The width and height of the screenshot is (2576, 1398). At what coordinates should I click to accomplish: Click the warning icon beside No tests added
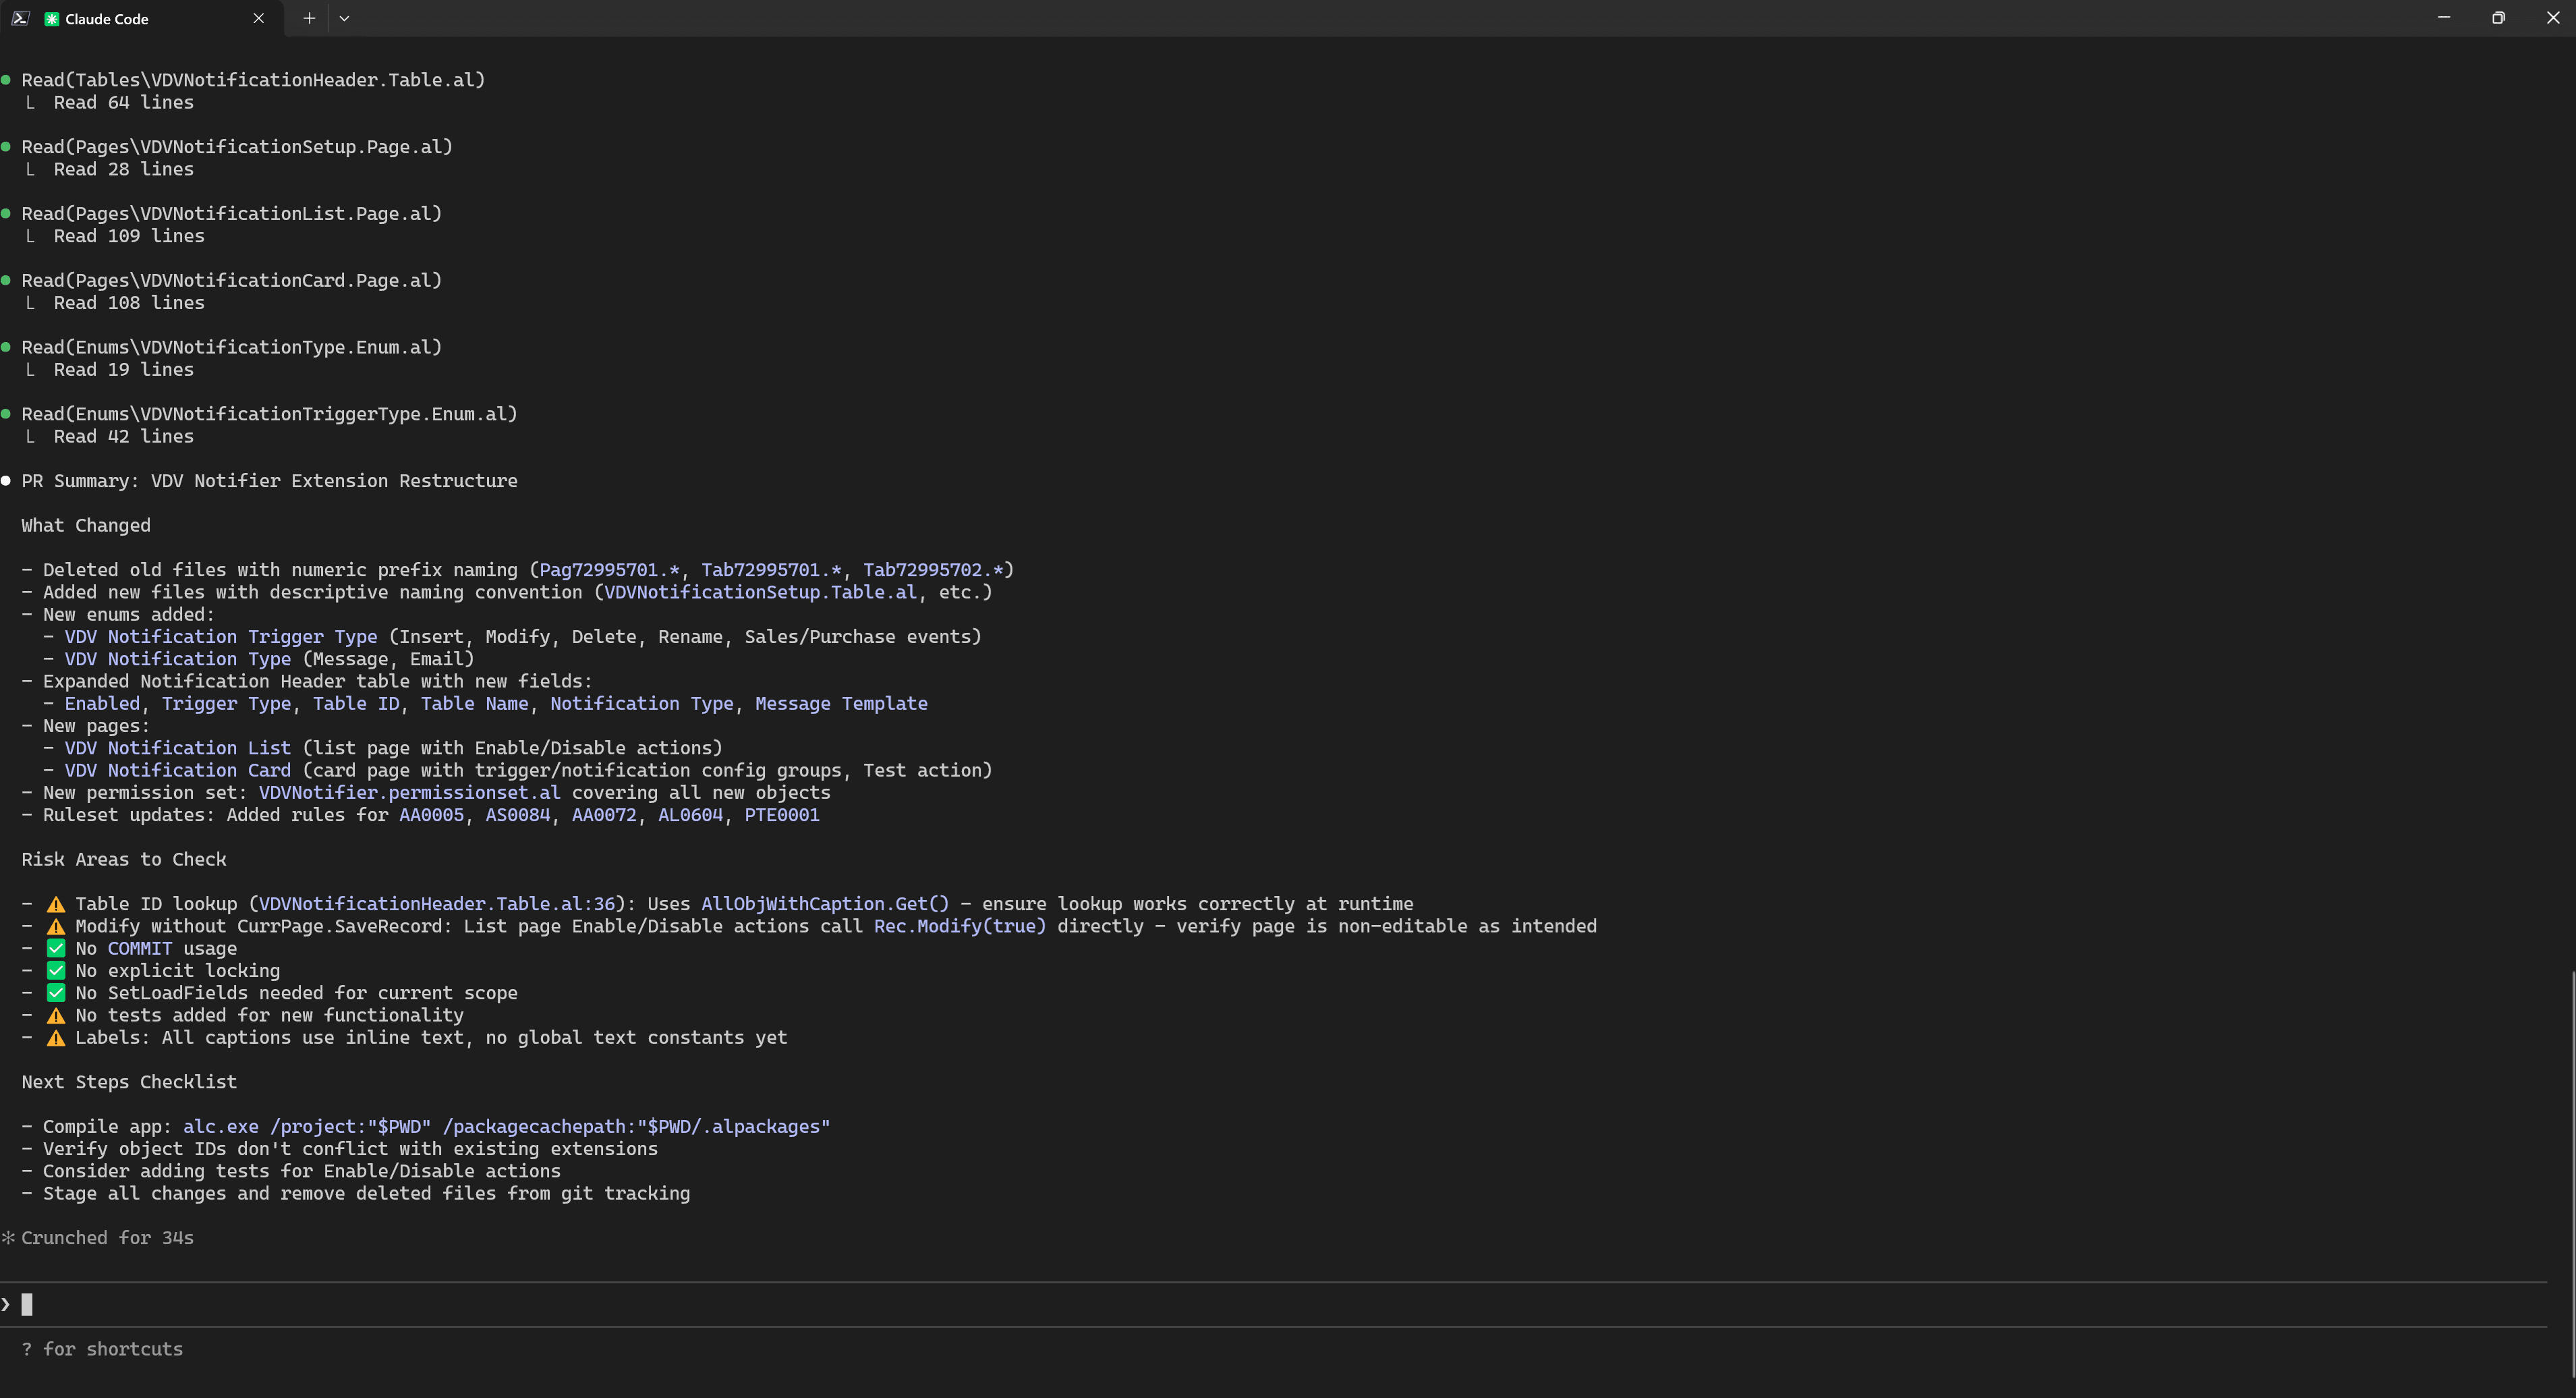[56, 1015]
